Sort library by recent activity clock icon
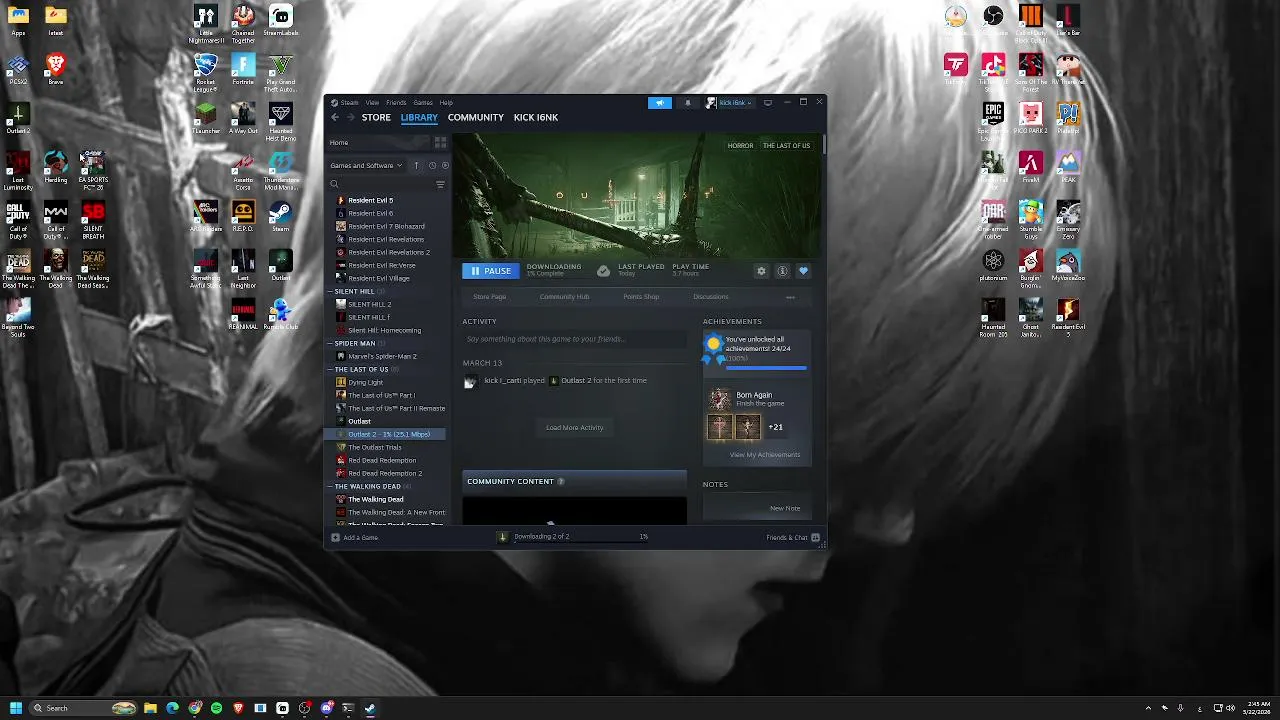Image resolution: width=1280 pixels, height=720 pixels. coord(432,165)
